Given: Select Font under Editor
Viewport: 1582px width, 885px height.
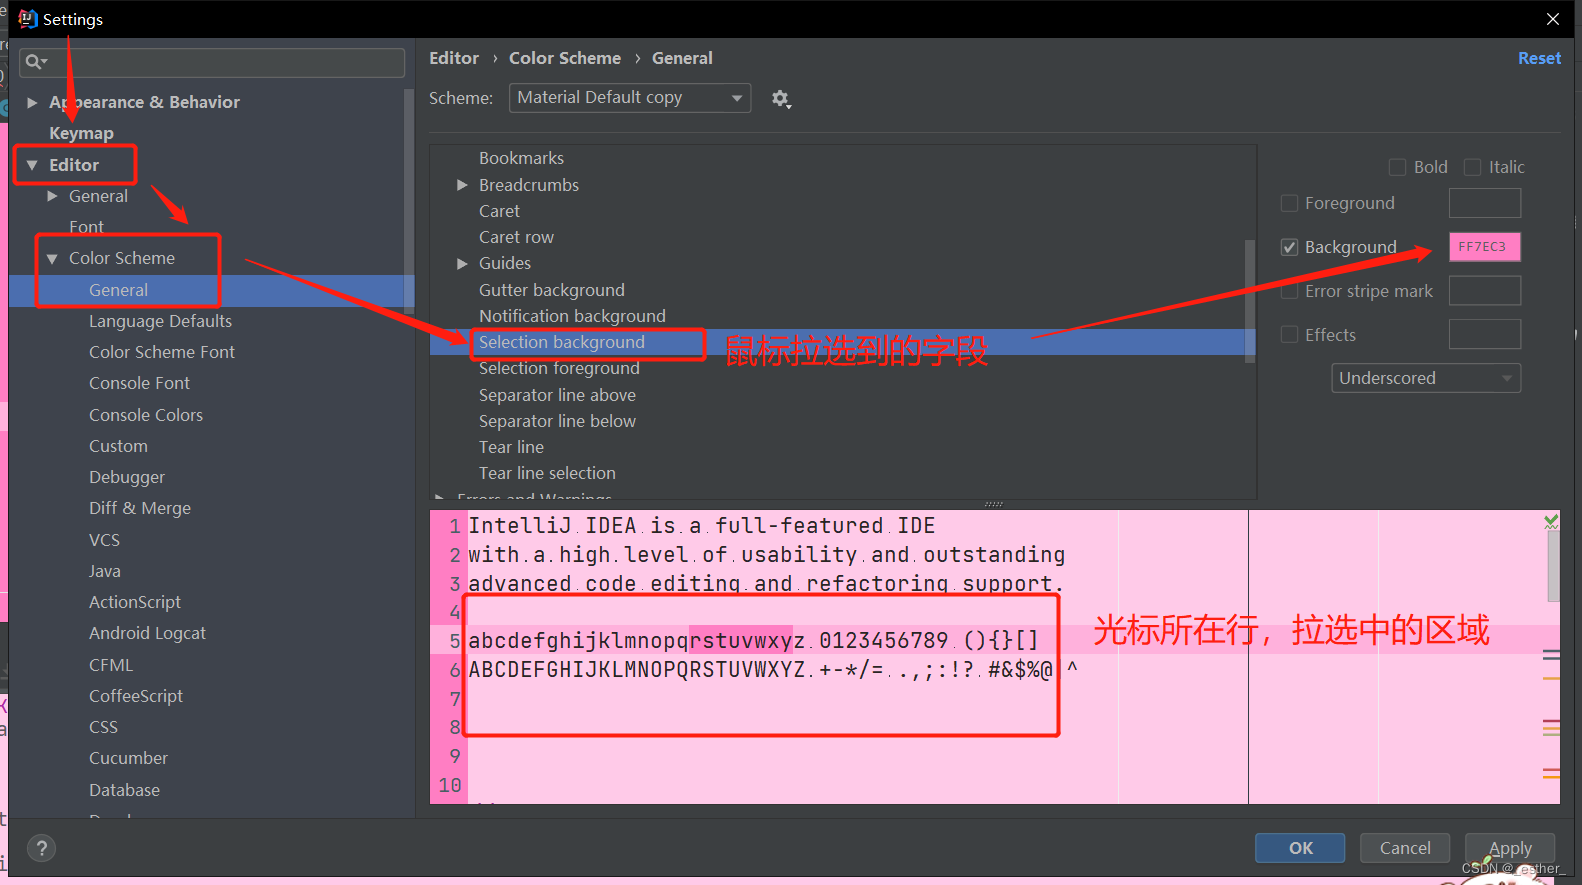Looking at the screenshot, I should pyautogui.click(x=86, y=227).
